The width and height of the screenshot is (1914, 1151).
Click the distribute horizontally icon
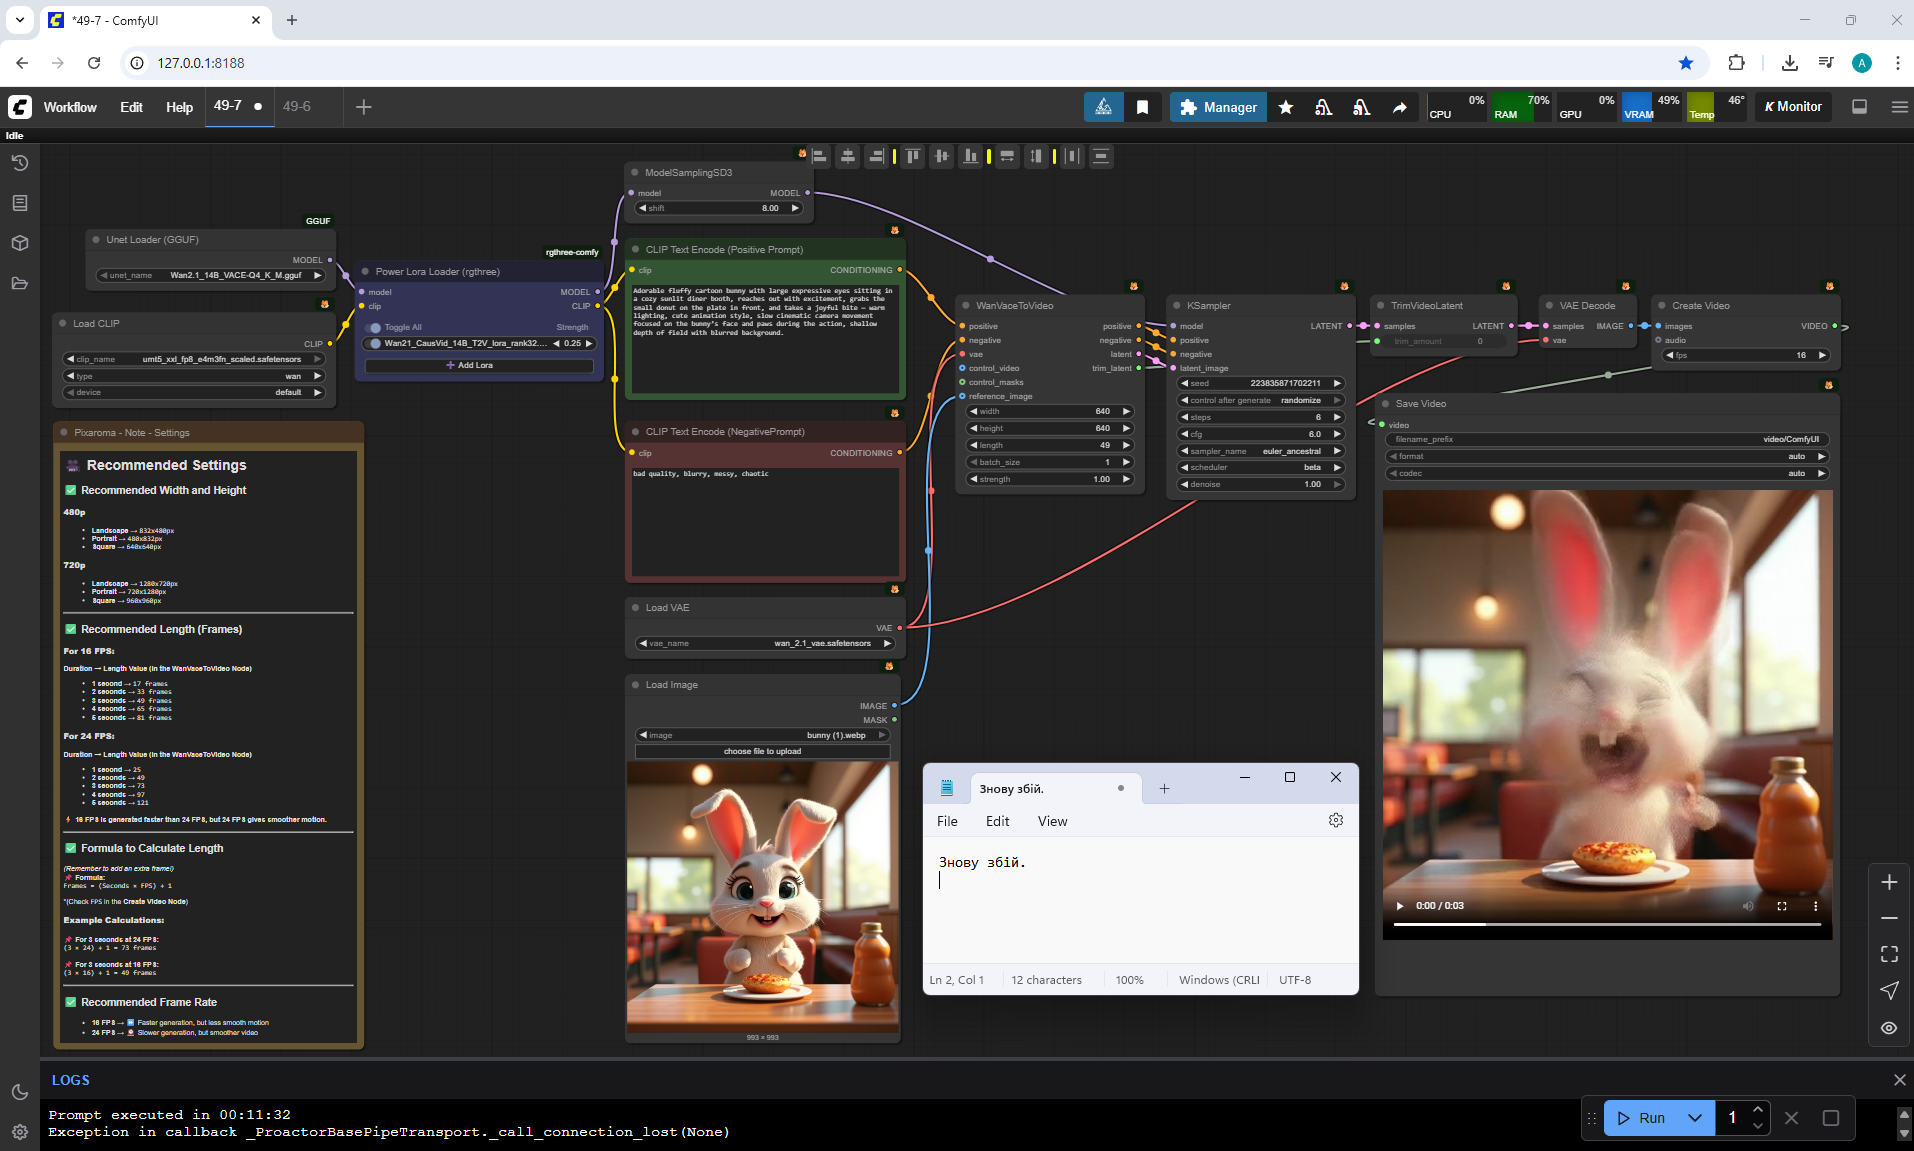(x=1072, y=156)
